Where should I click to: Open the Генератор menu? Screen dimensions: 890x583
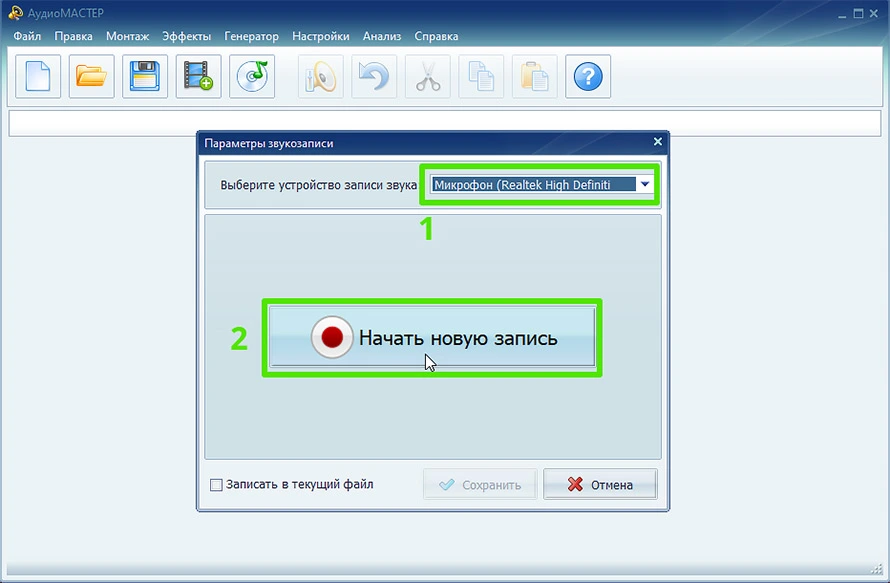pos(251,36)
